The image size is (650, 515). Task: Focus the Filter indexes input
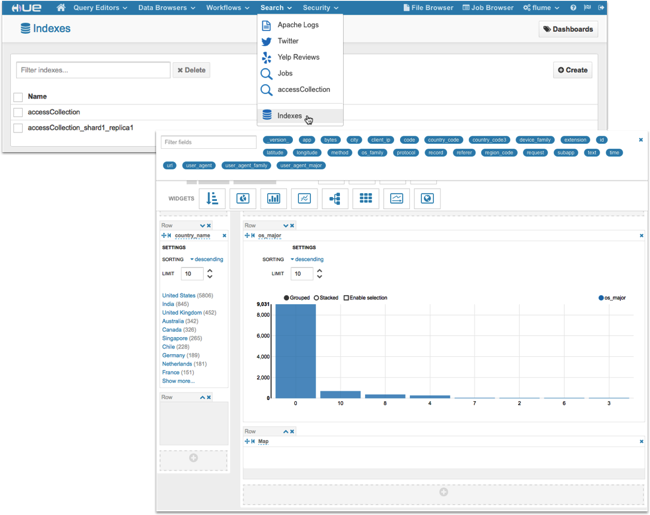(x=93, y=70)
